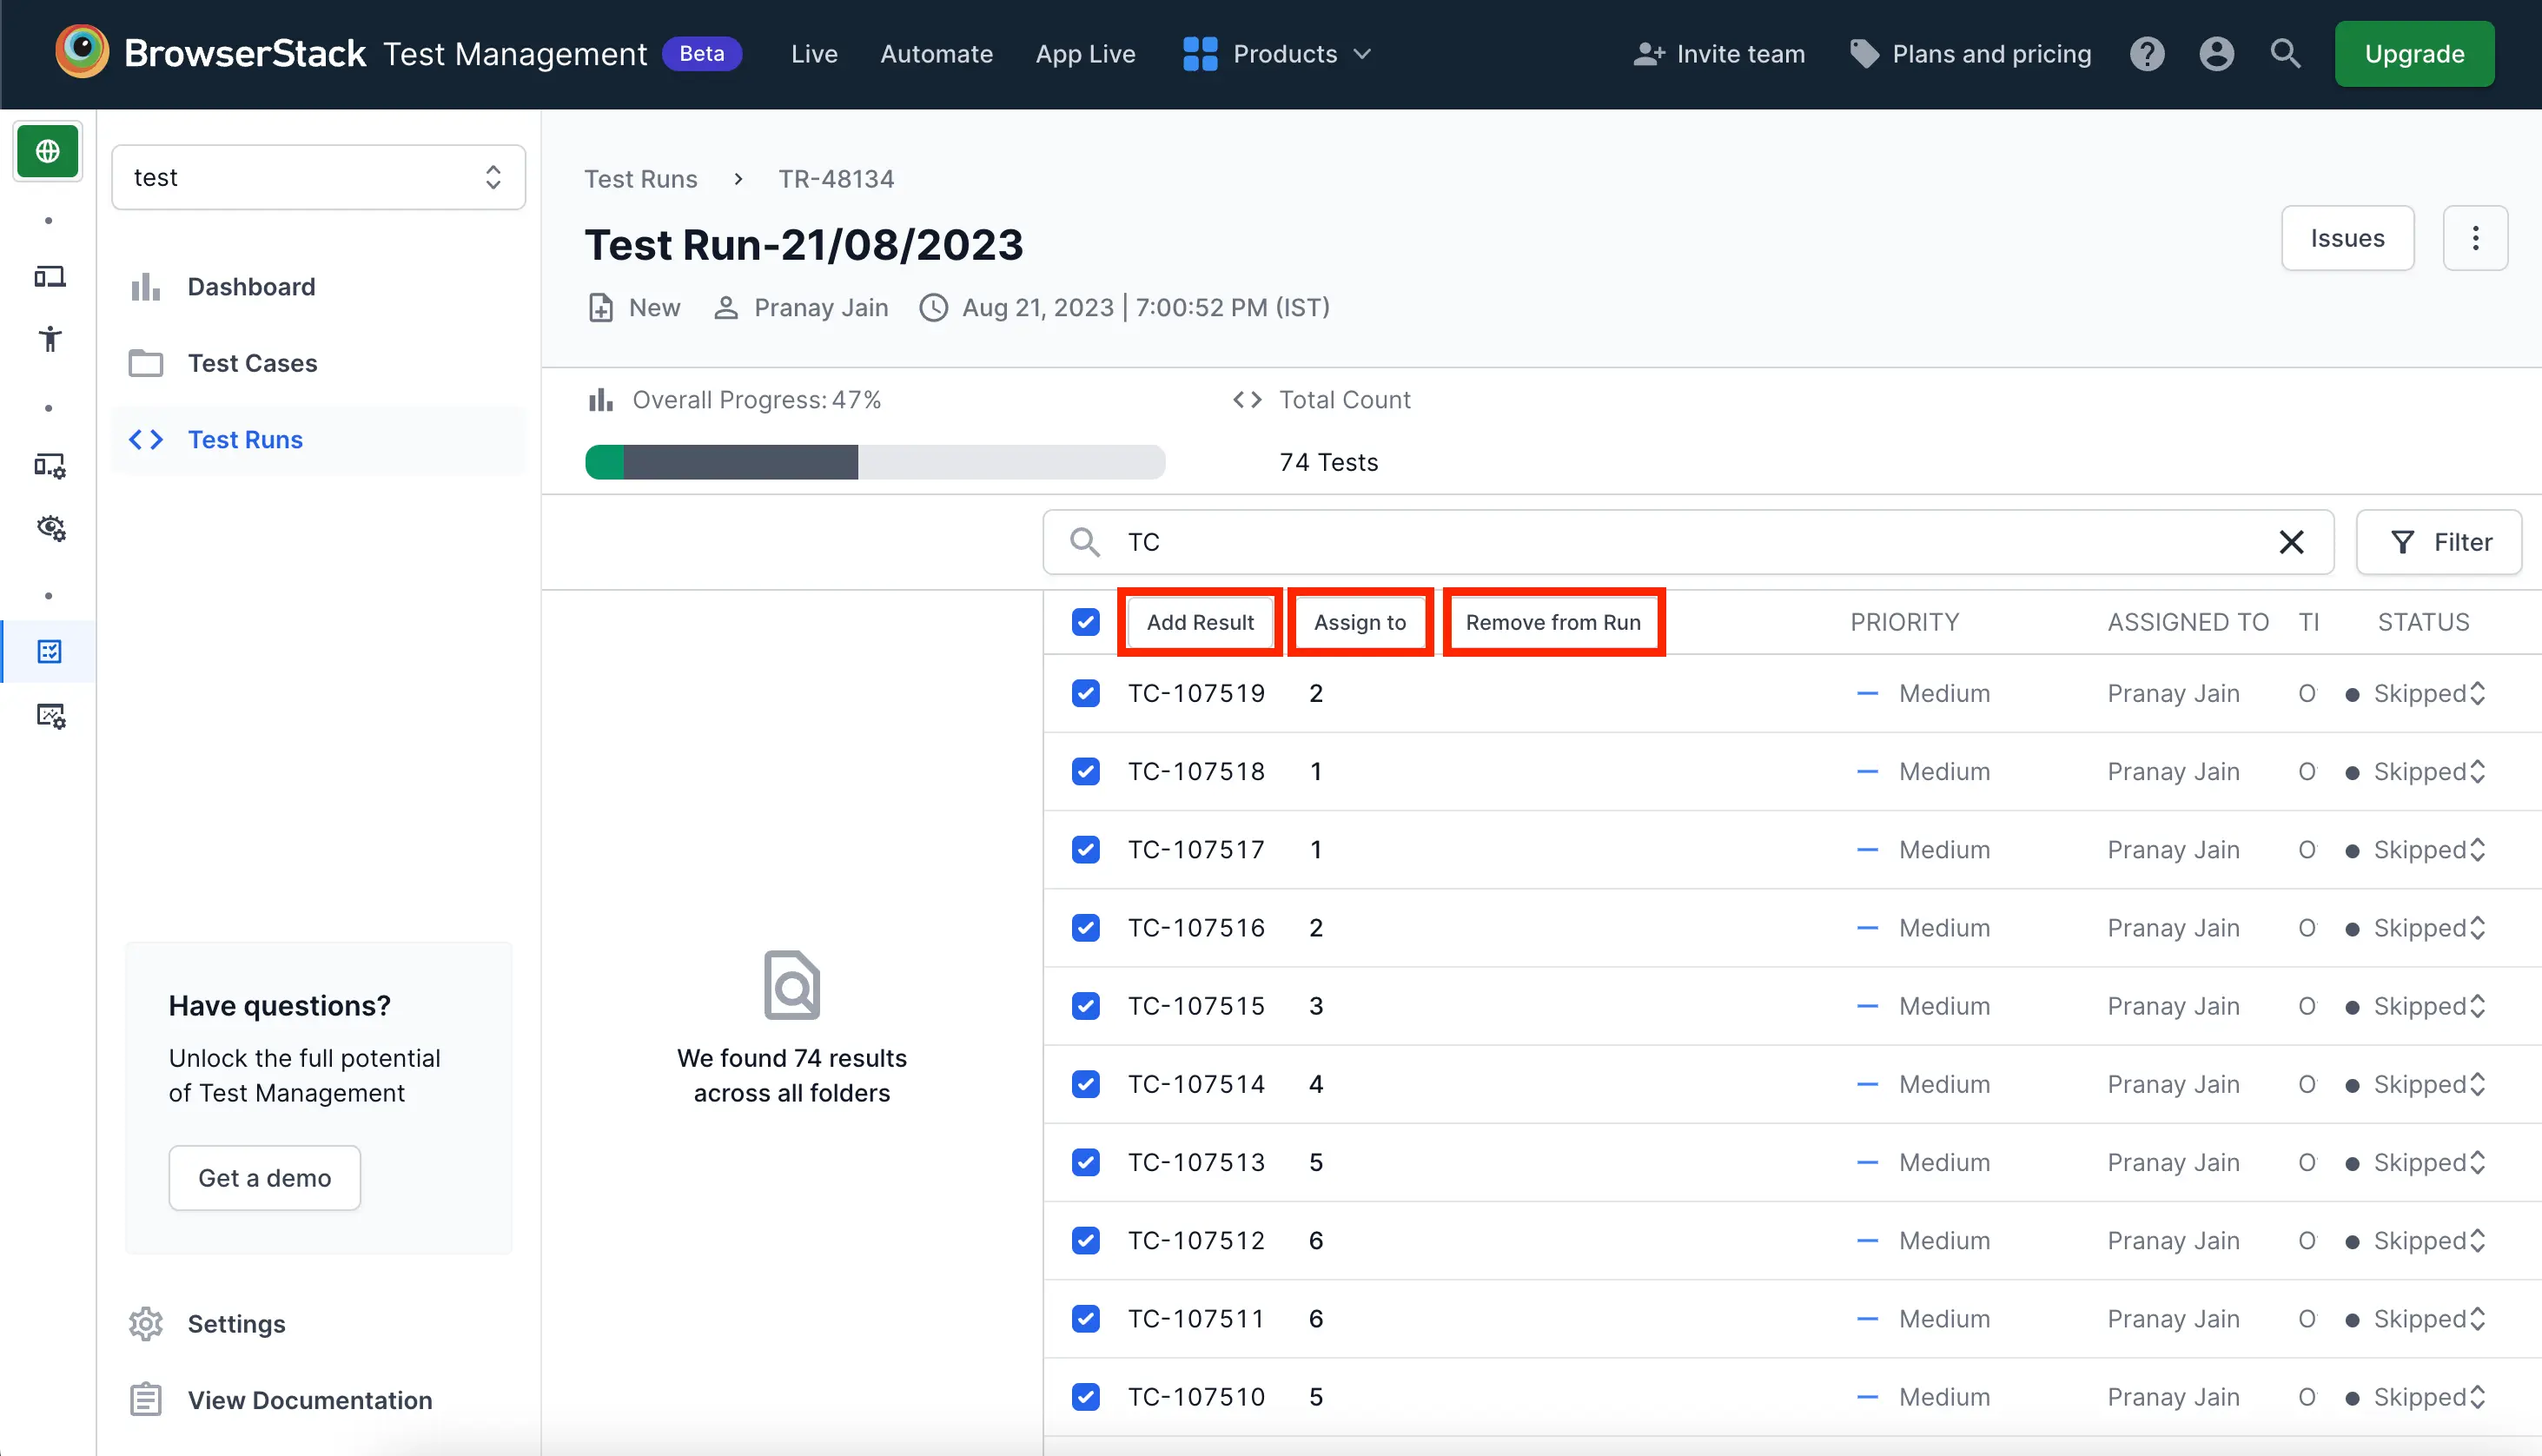2542x1456 pixels.
Task: Click the search magnifier icon in header
Action: point(2285,54)
